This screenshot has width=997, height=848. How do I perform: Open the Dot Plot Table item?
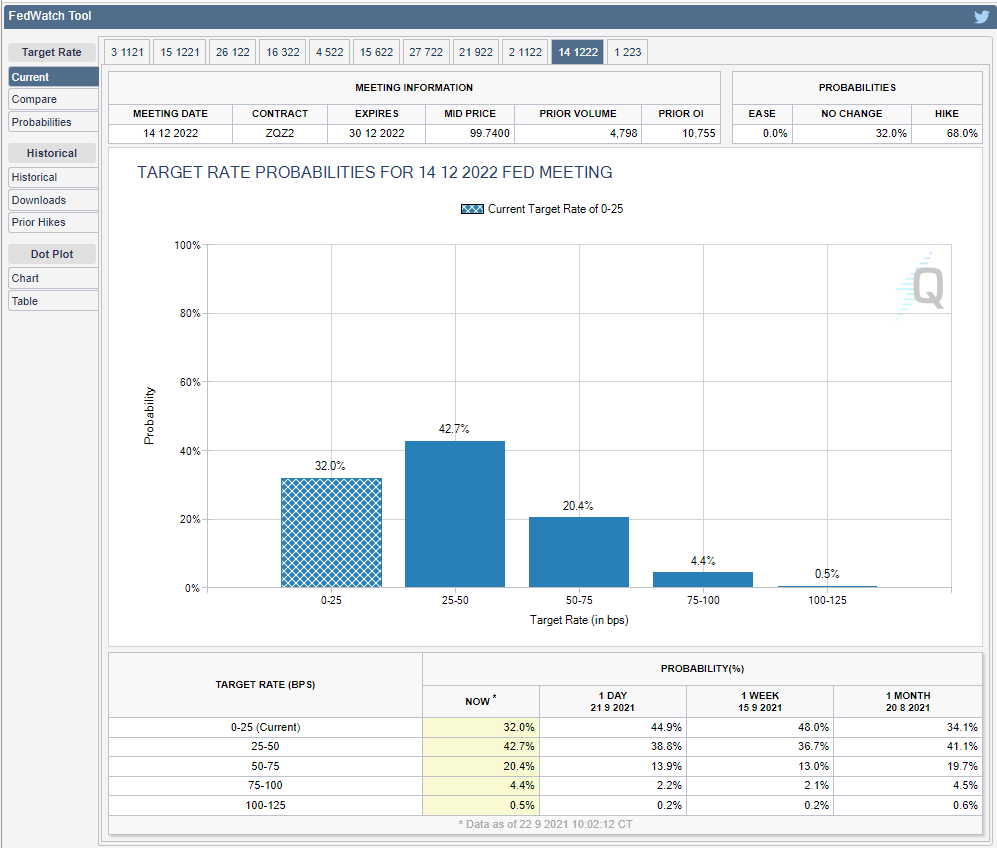53,301
